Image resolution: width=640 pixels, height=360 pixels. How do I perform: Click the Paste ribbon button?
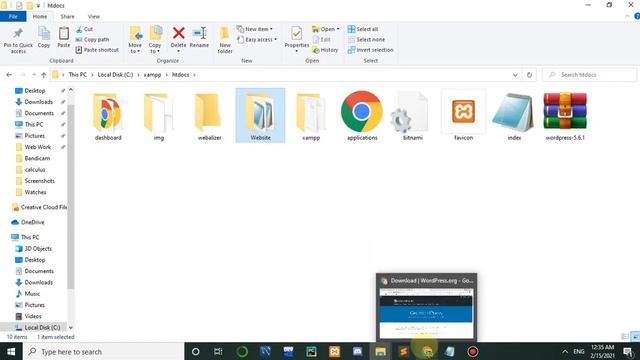(x=63, y=38)
